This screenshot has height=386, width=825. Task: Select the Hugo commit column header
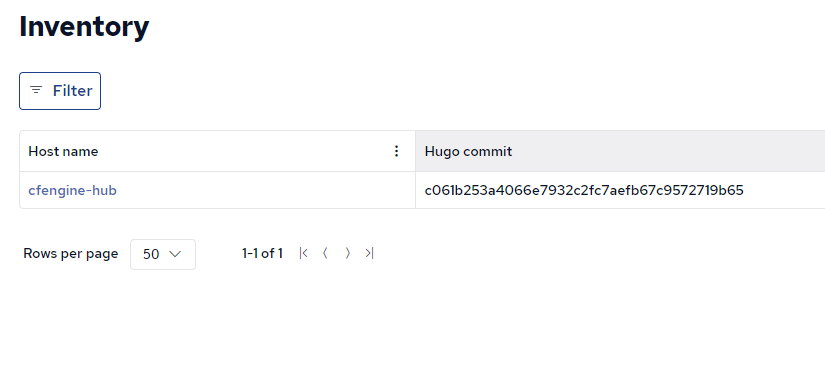click(x=468, y=151)
